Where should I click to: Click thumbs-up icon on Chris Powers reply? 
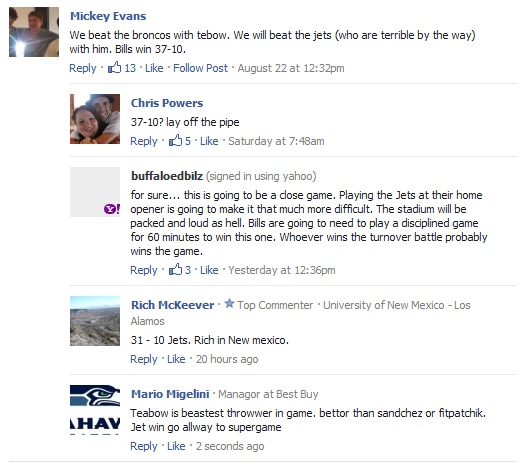click(x=175, y=140)
